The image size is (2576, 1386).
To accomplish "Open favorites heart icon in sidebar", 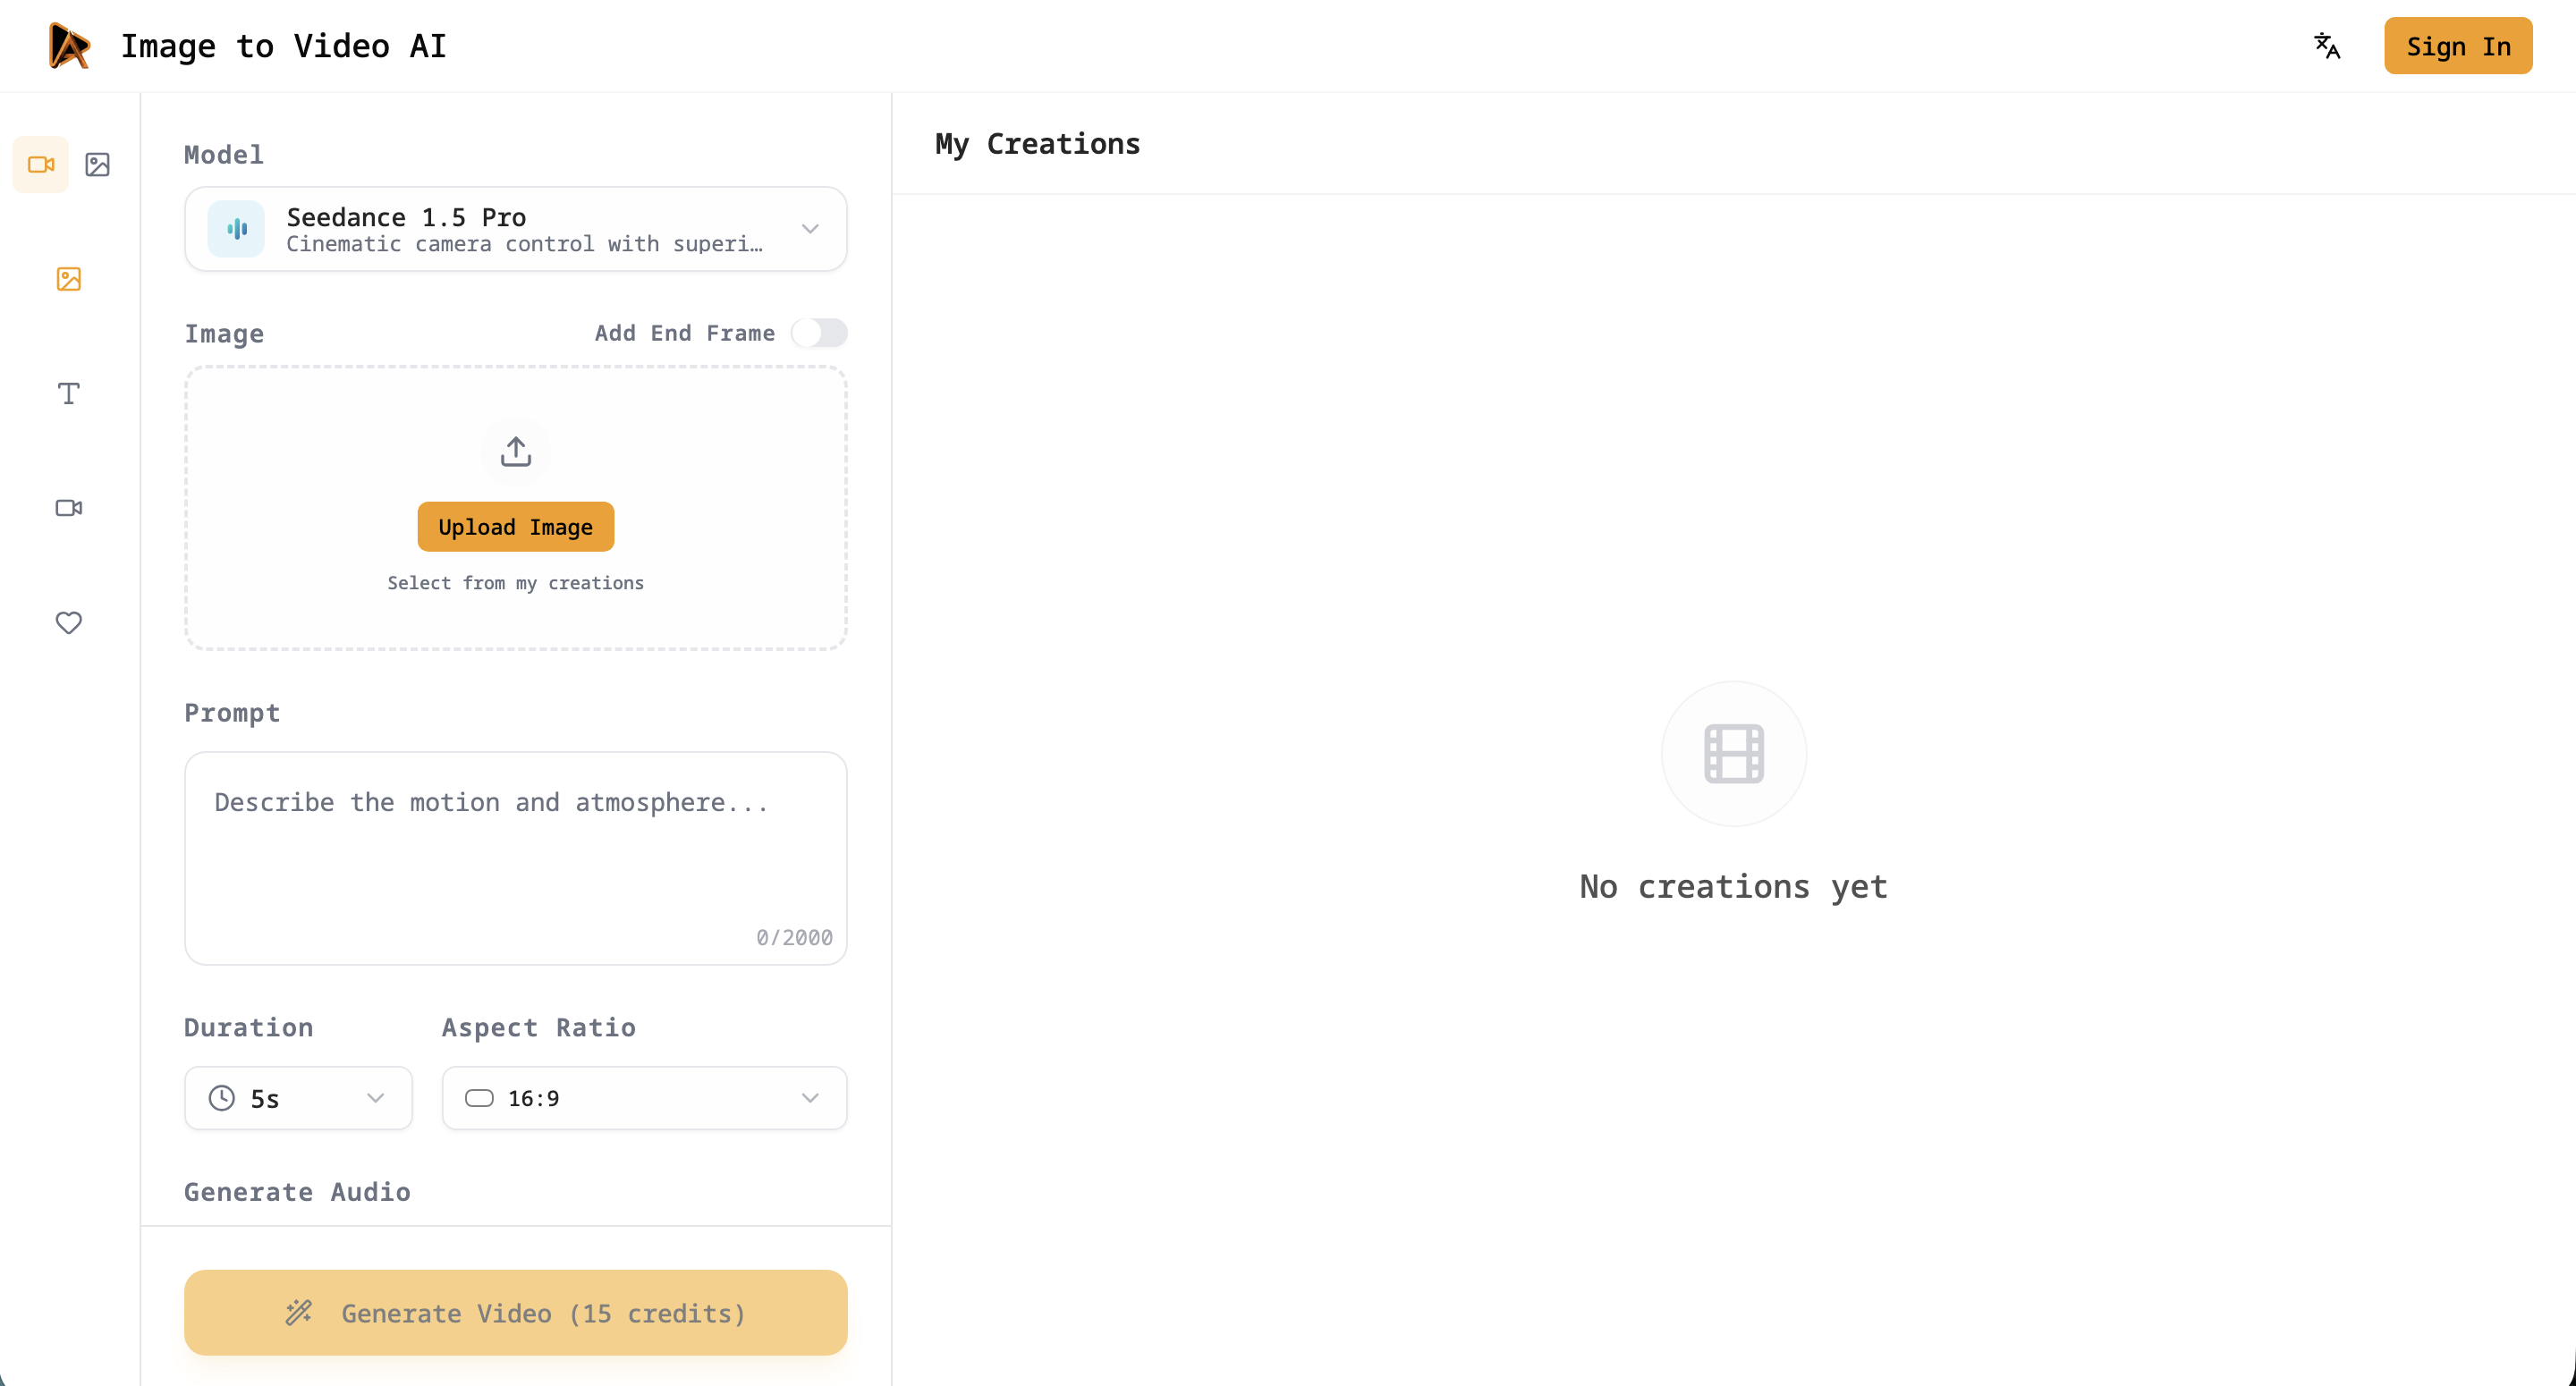I will 69,622.
